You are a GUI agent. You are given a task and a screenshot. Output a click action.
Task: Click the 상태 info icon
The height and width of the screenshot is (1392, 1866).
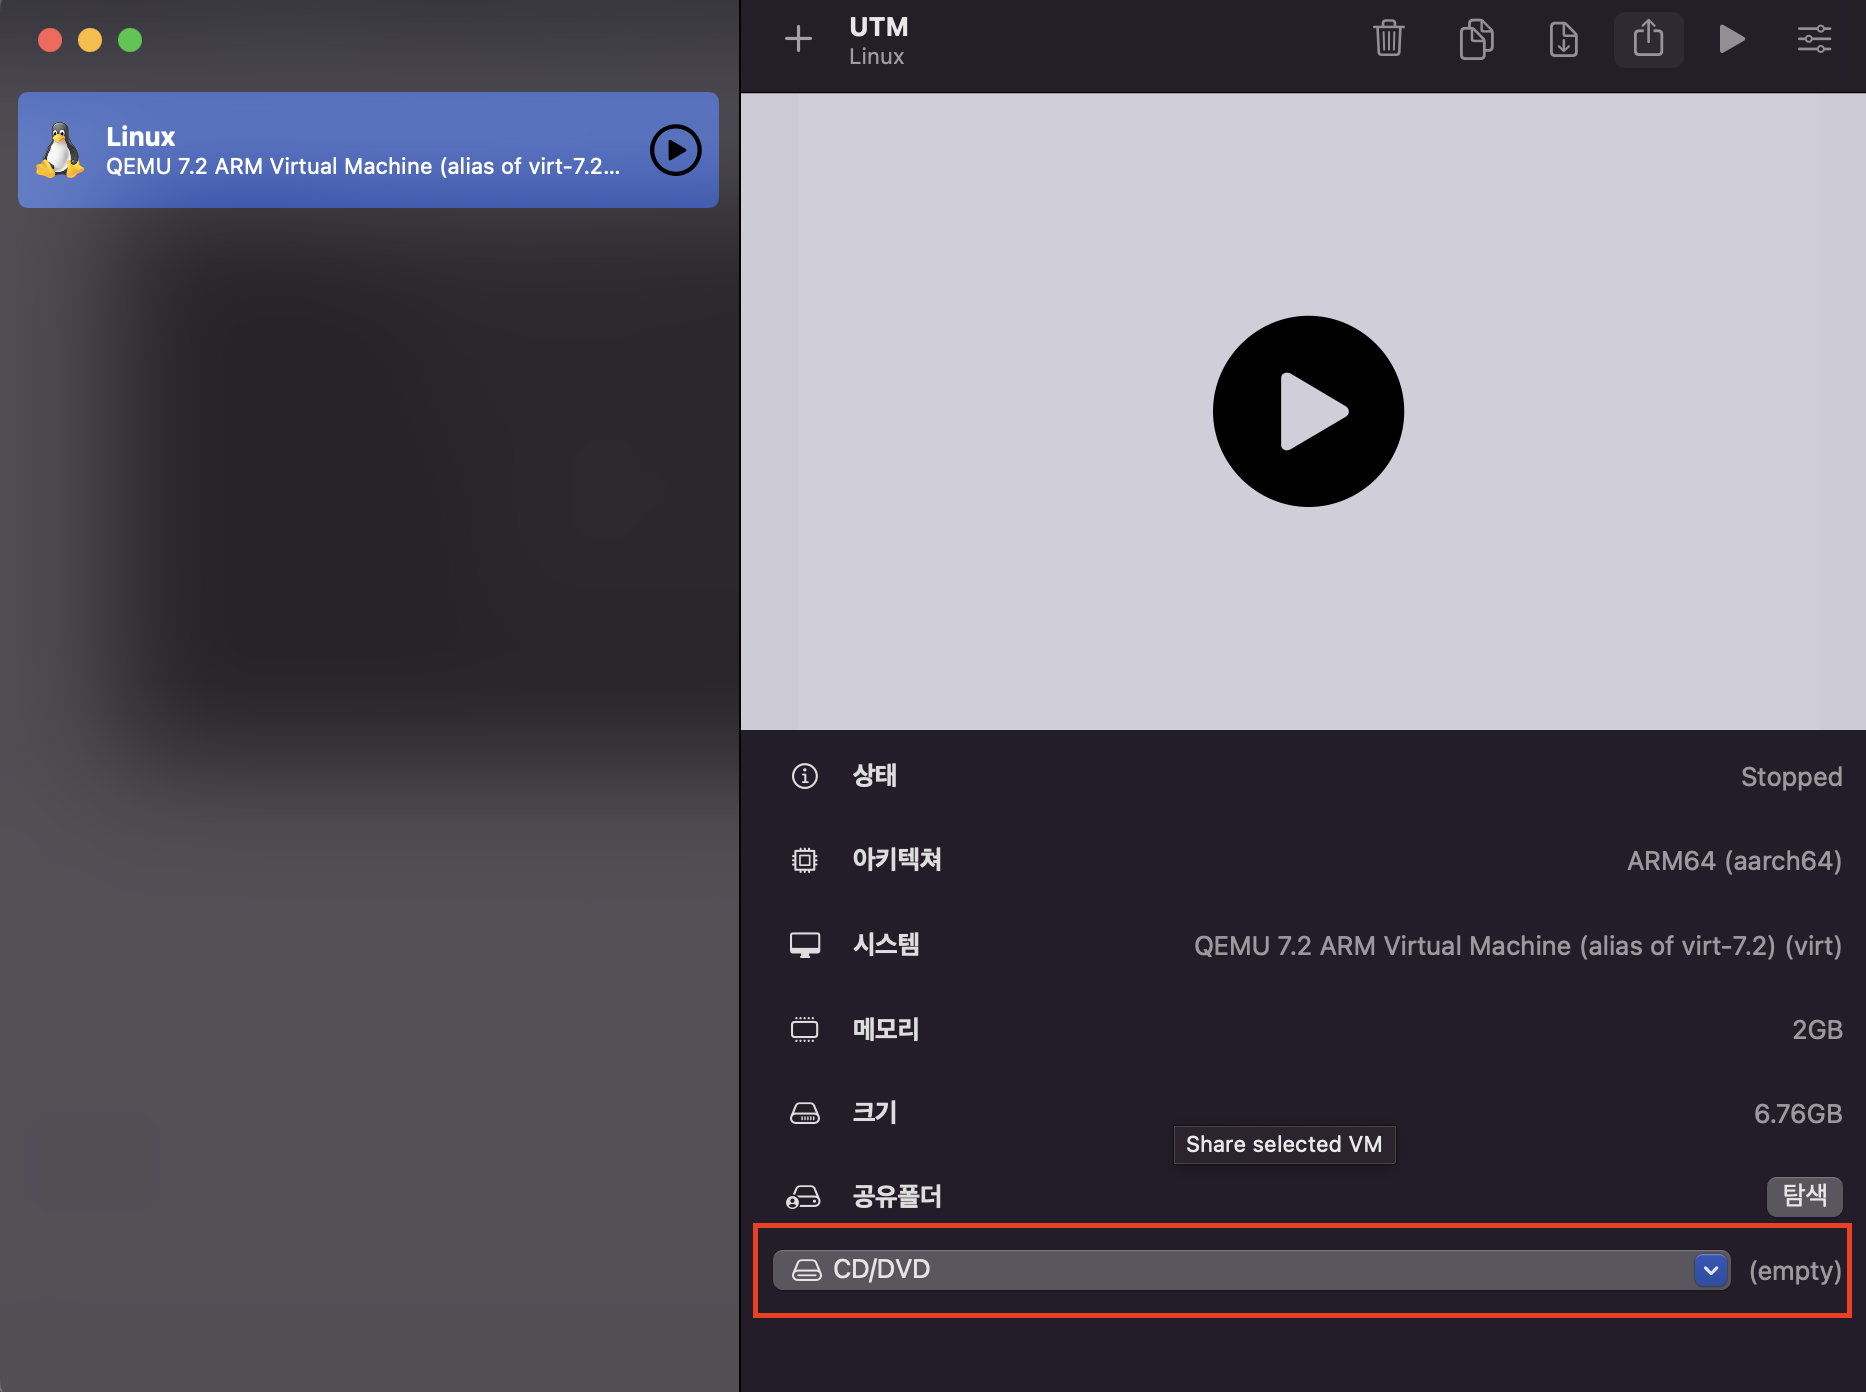(x=804, y=776)
